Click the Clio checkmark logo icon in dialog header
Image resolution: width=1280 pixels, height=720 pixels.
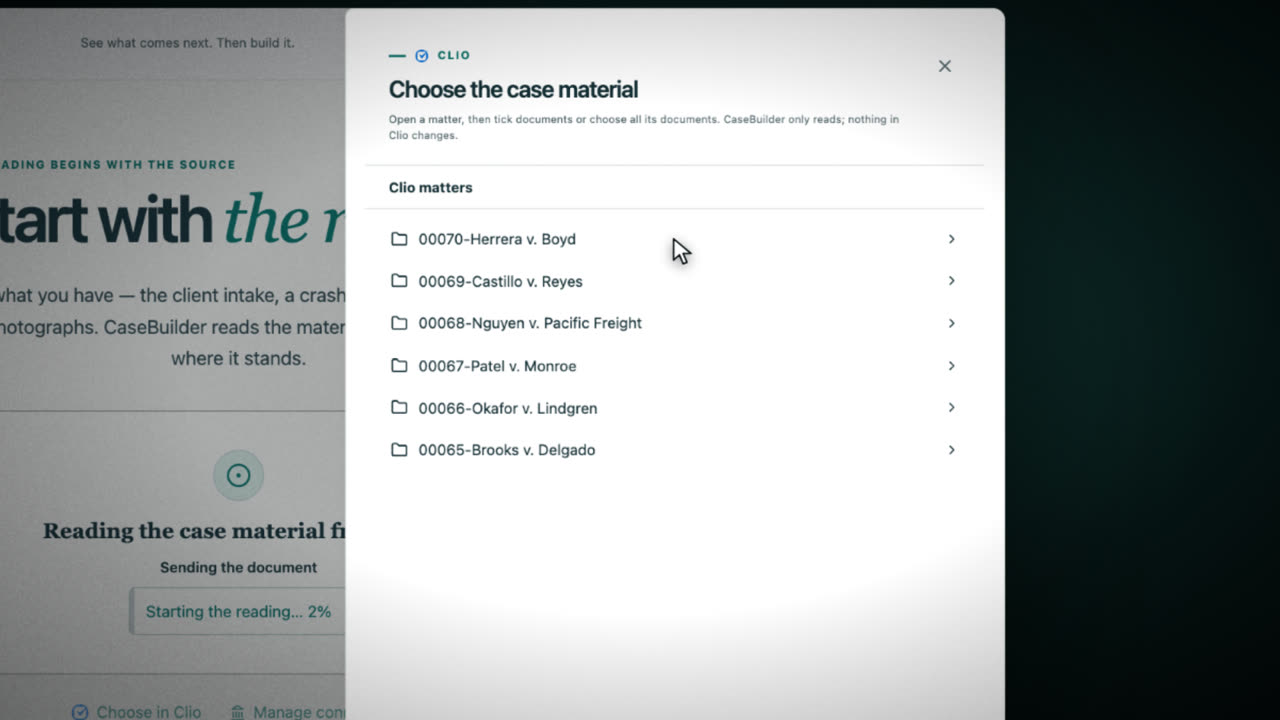pos(422,56)
